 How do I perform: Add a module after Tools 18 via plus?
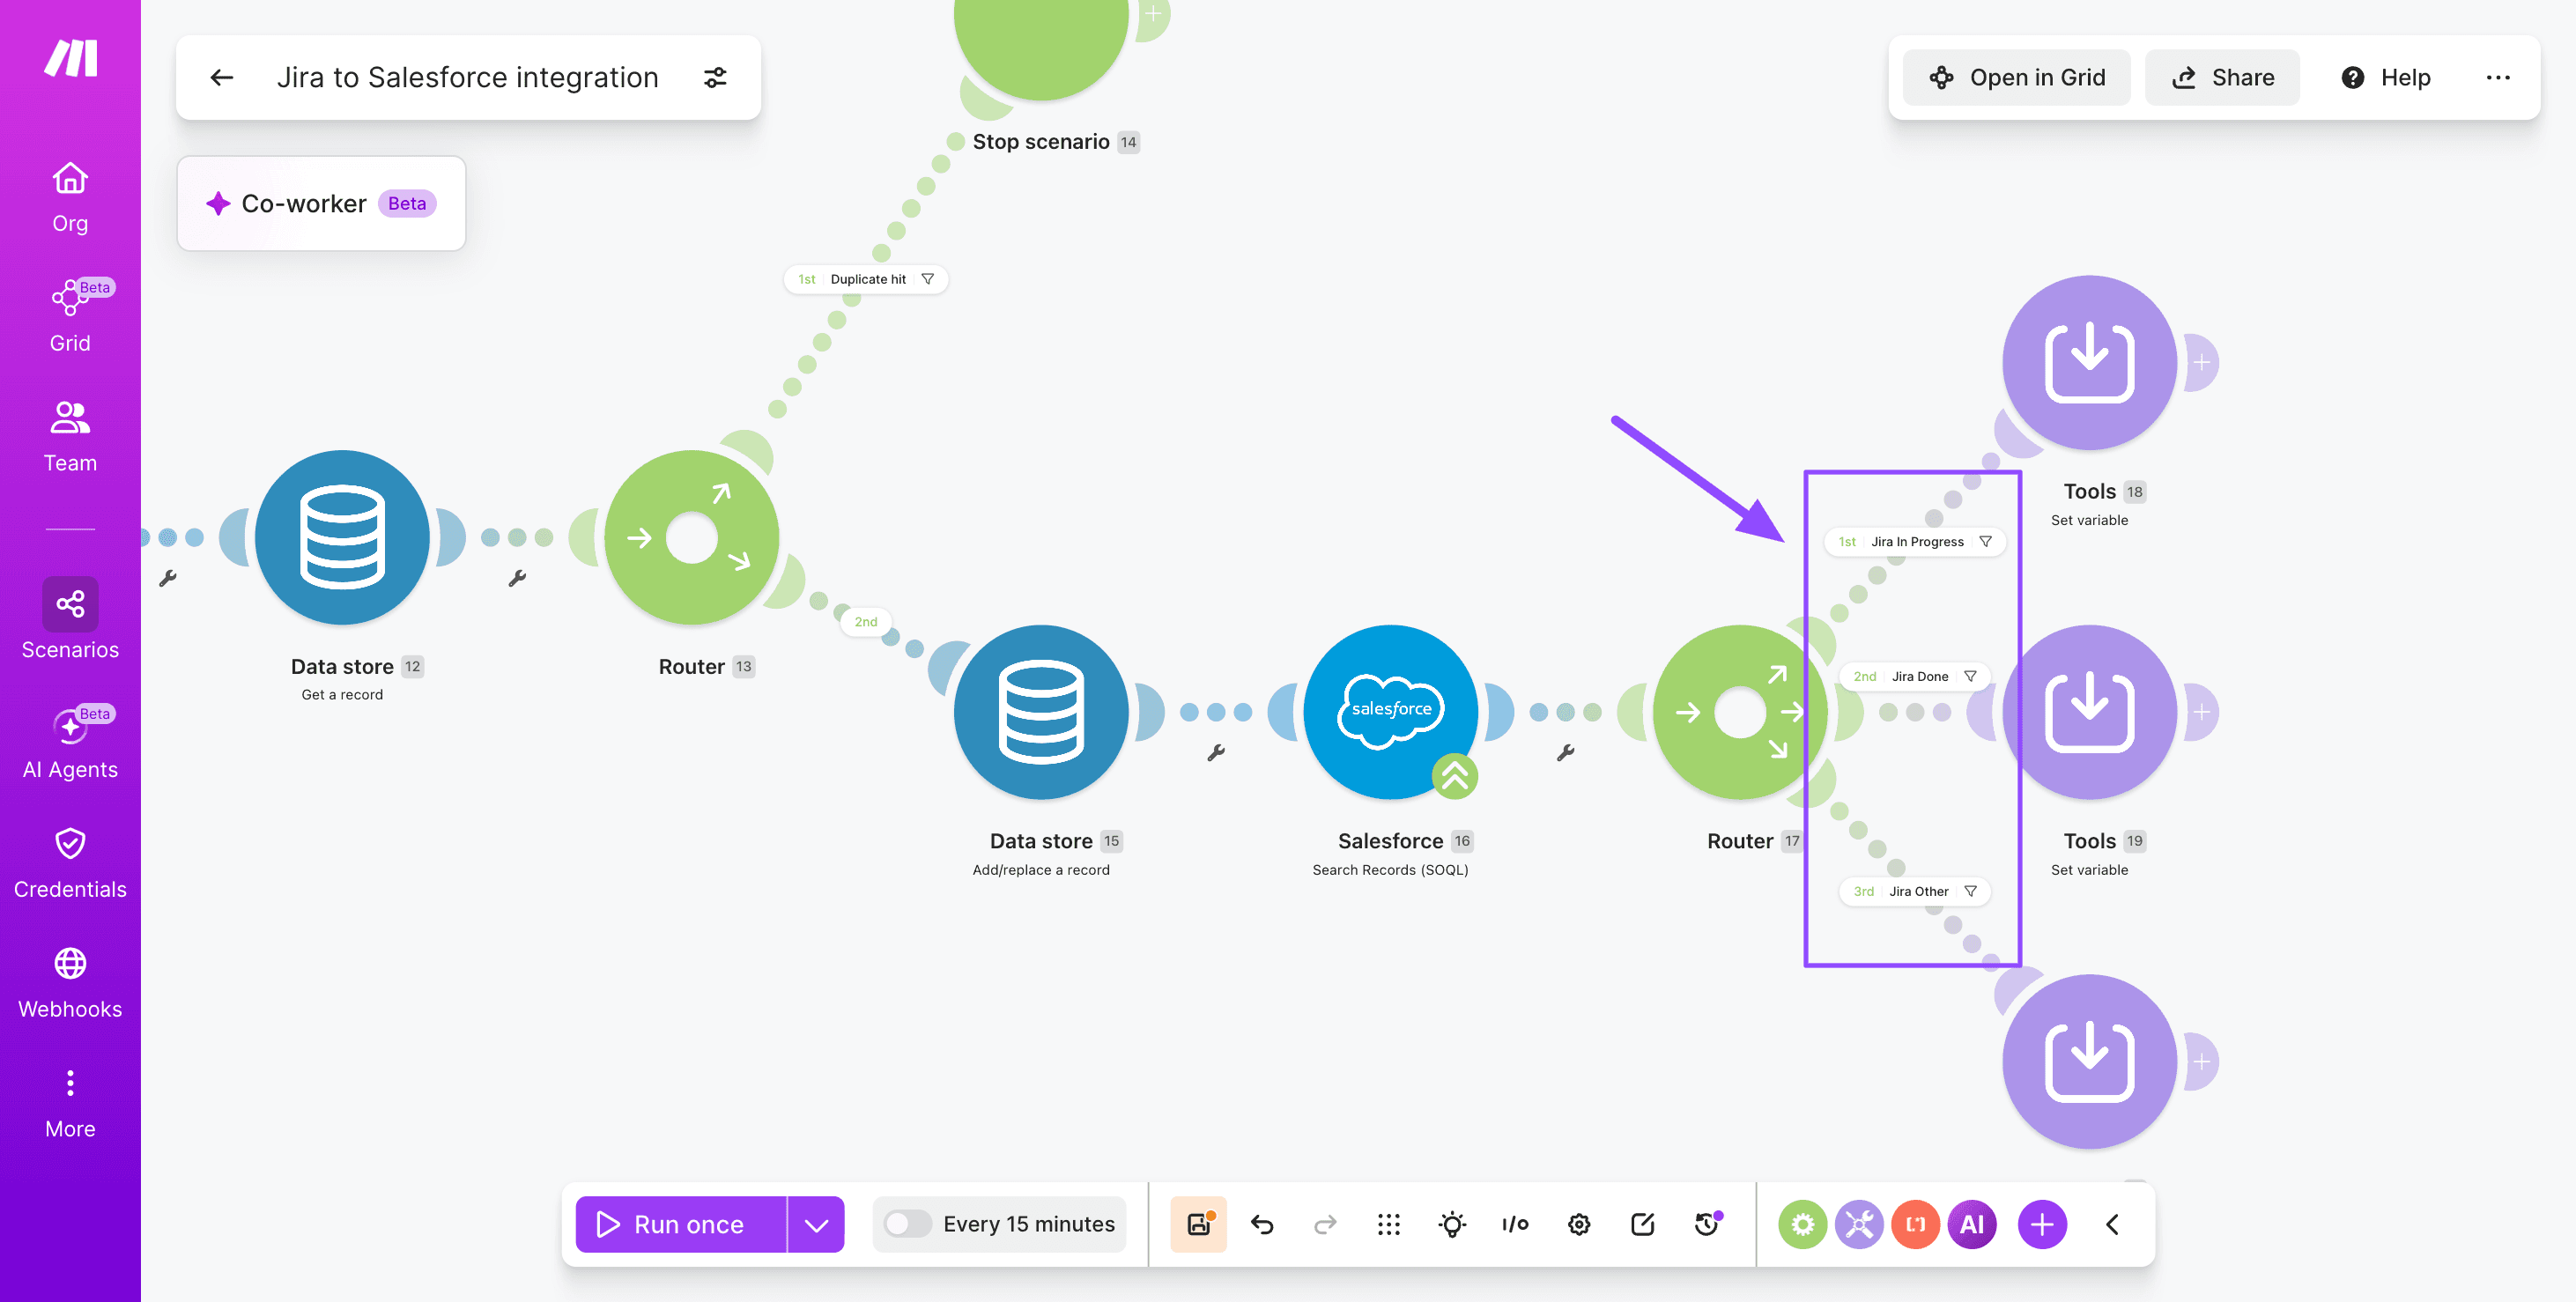[2201, 362]
